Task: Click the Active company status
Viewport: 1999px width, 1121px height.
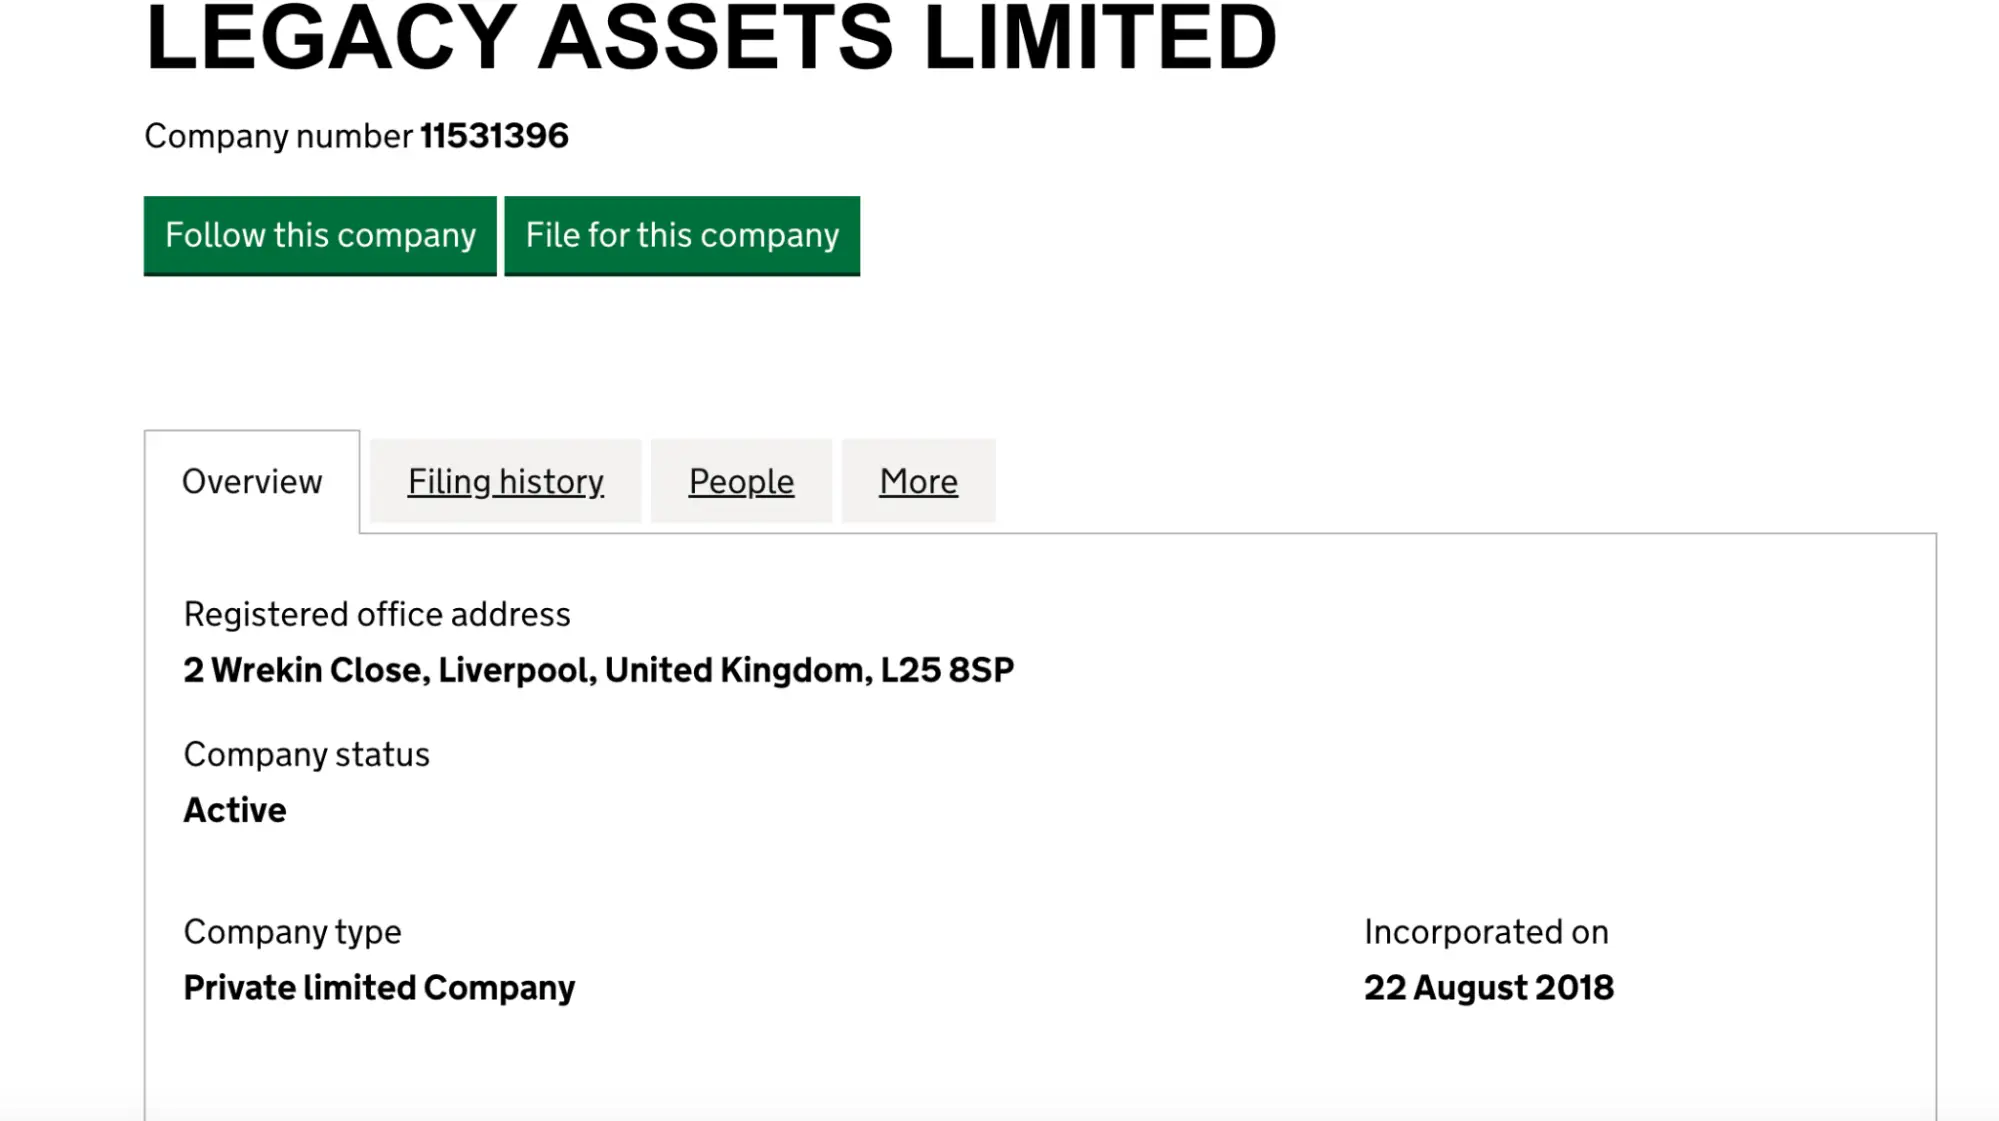Action: point(234,809)
